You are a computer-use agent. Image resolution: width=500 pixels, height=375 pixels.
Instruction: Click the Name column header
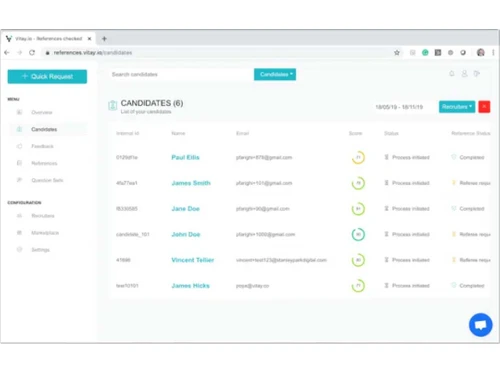pyautogui.click(x=178, y=133)
